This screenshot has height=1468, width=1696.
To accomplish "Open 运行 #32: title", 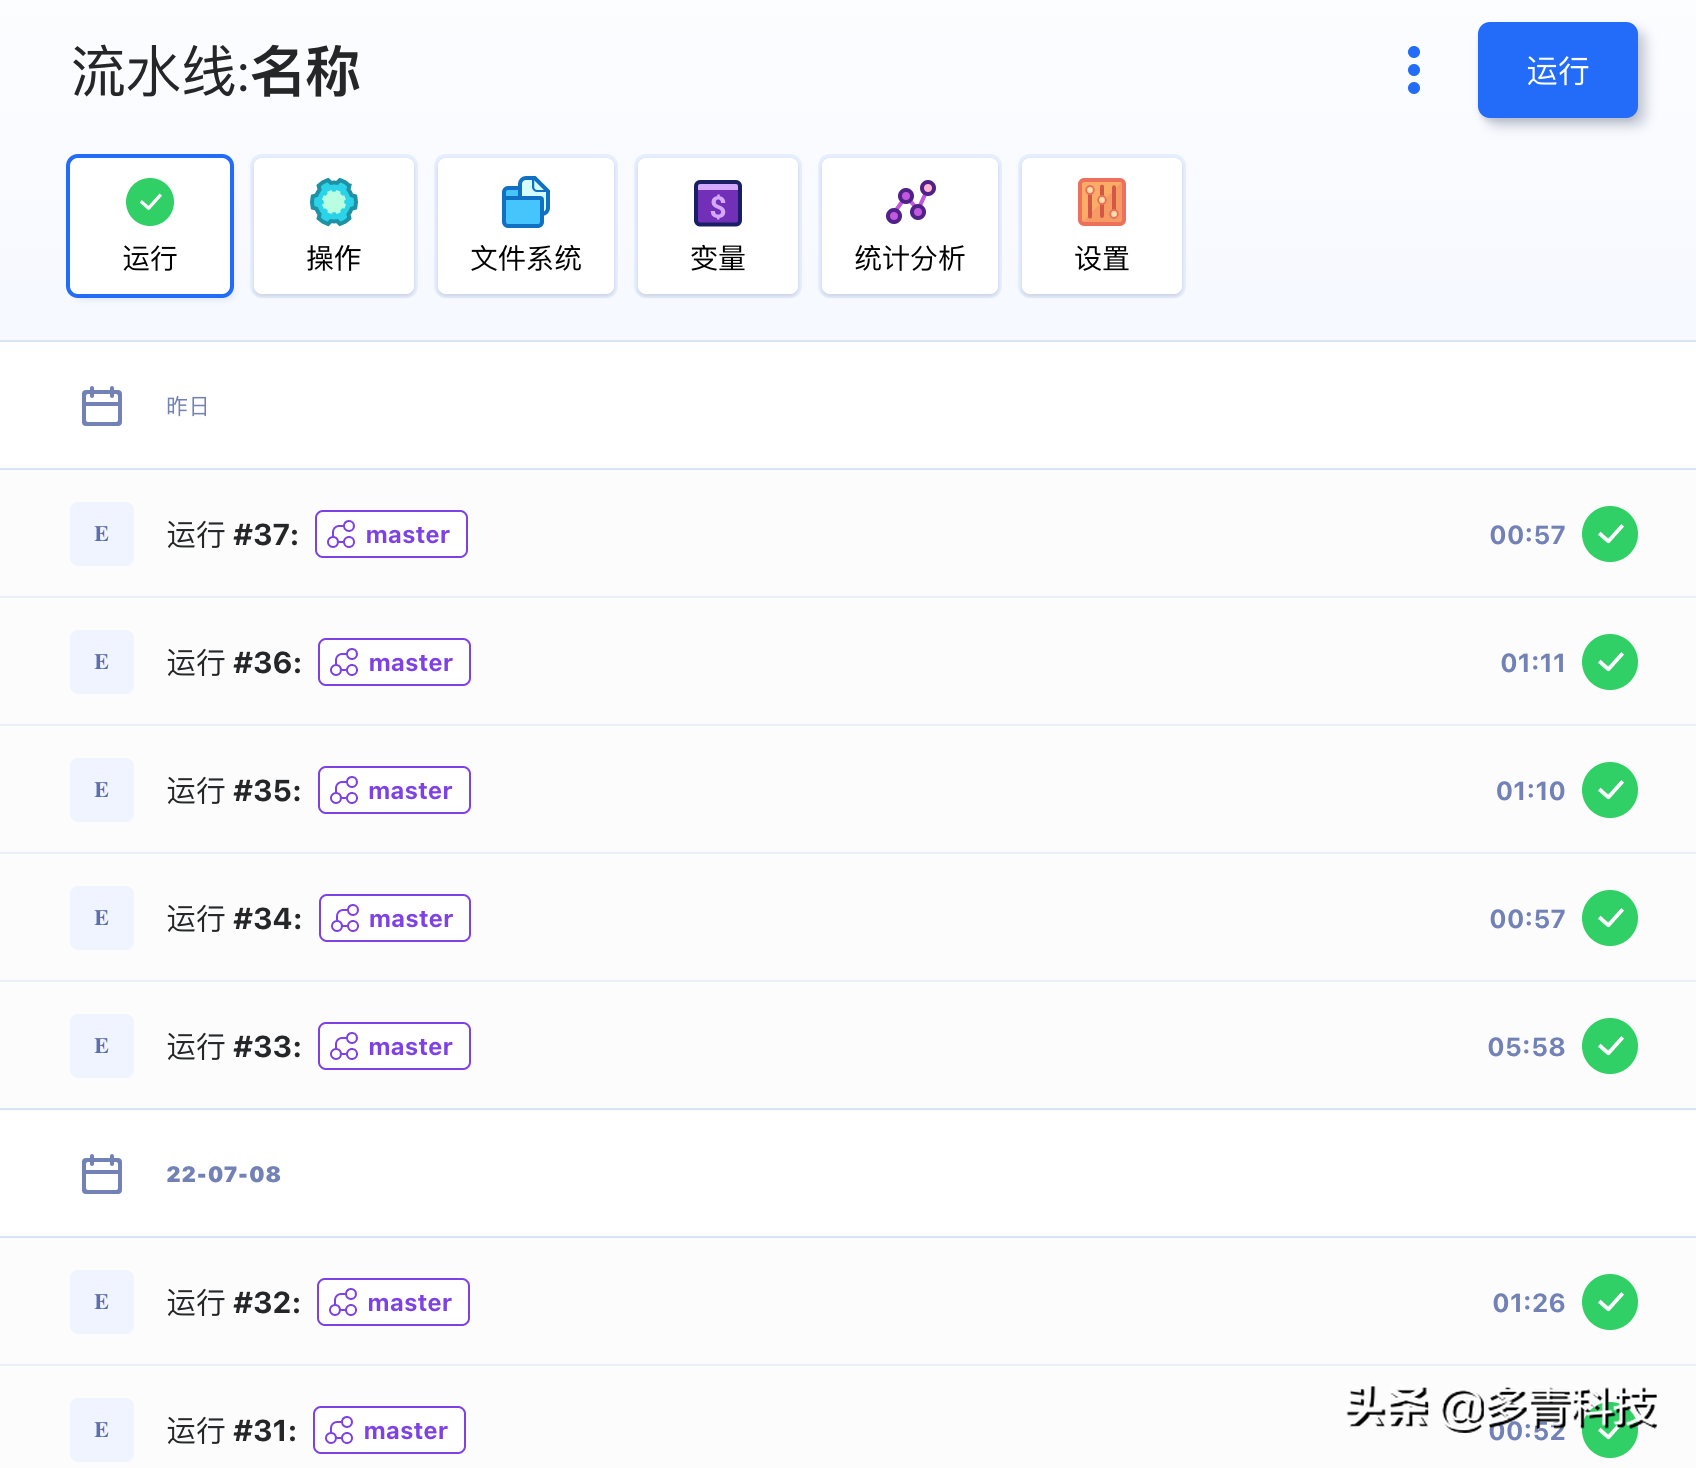I will [233, 1303].
